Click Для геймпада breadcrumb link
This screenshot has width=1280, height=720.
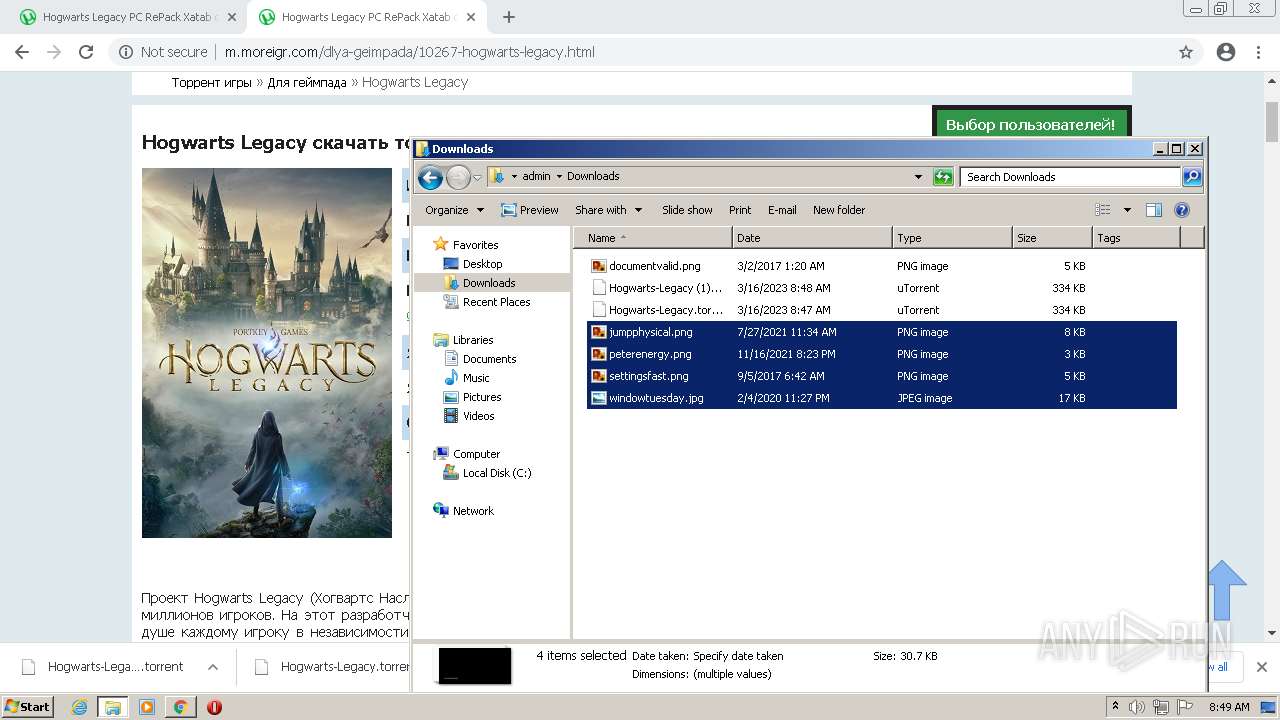(x=307, y=82)
